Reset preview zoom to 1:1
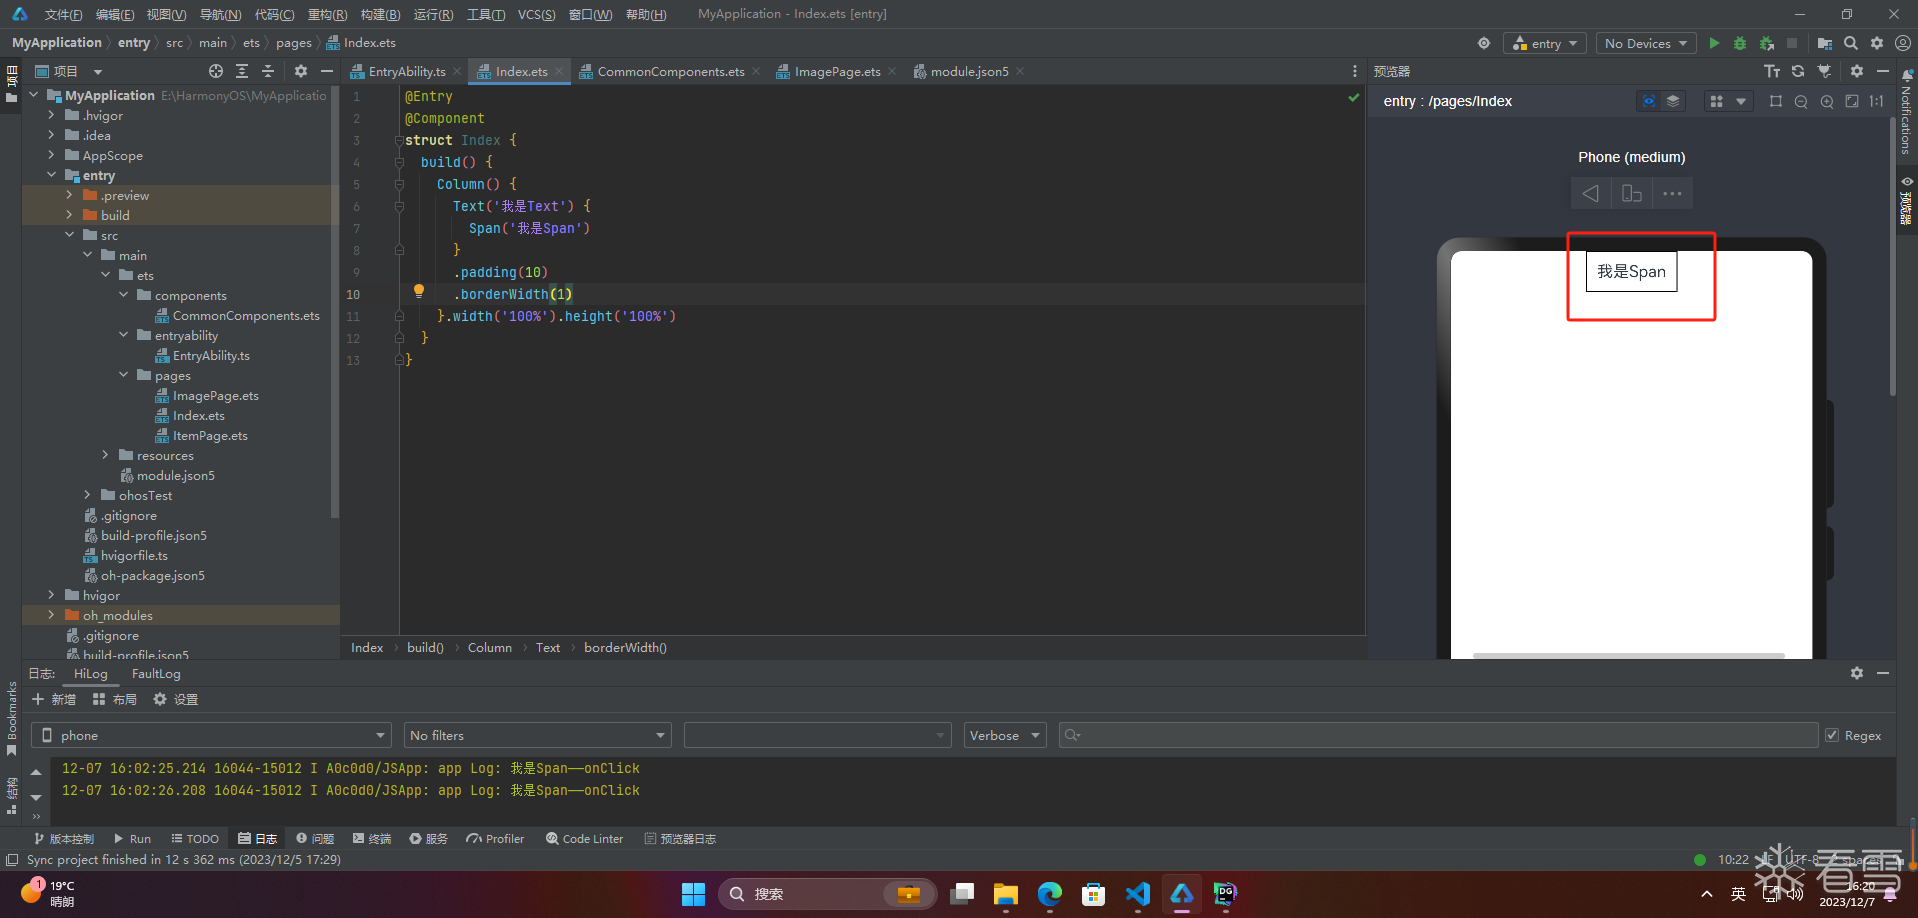 1877,101
